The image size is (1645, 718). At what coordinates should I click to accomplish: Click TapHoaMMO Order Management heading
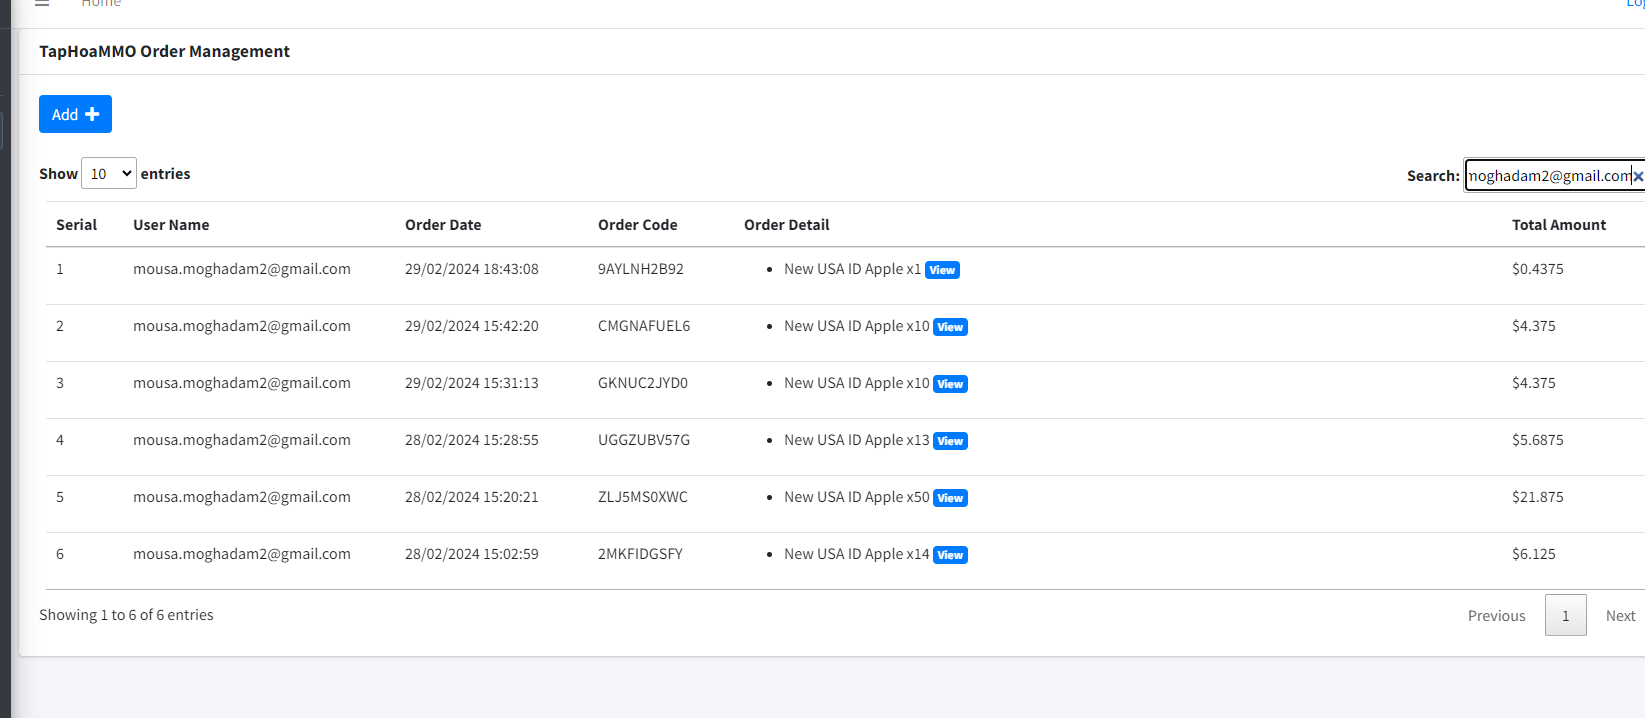point(164,51)
